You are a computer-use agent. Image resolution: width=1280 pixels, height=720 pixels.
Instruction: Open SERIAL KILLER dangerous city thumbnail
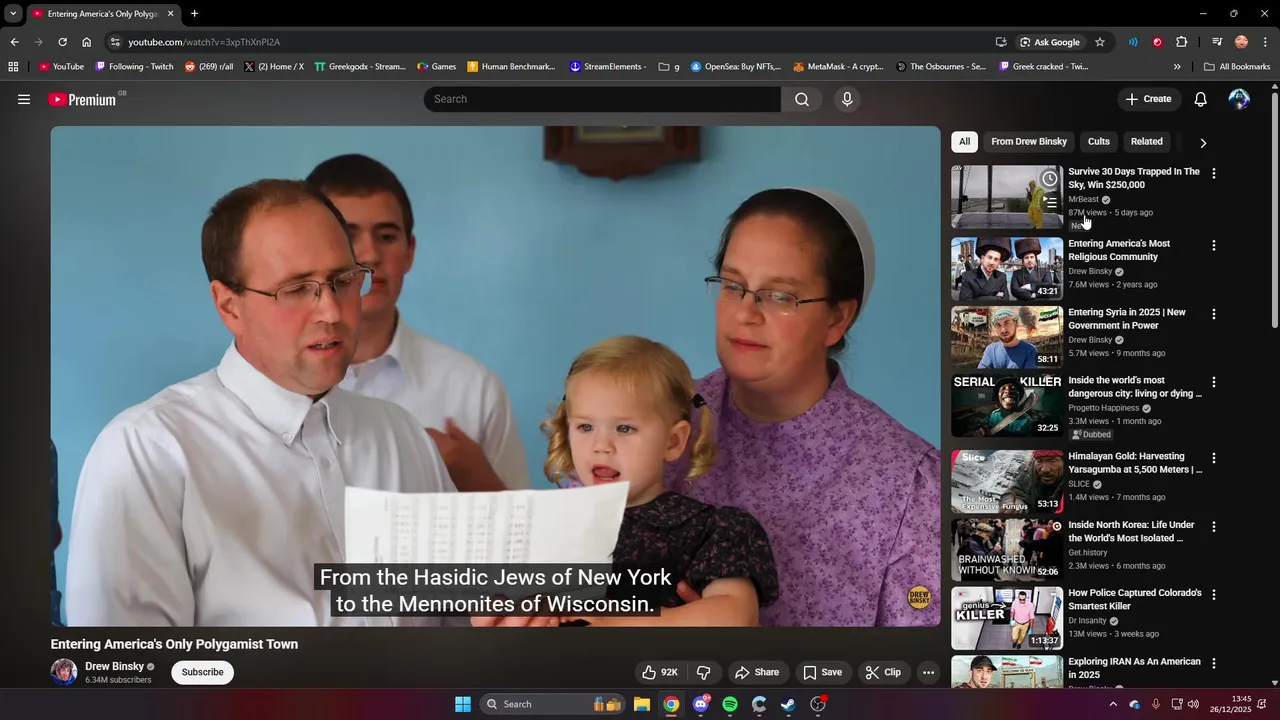1006,405
